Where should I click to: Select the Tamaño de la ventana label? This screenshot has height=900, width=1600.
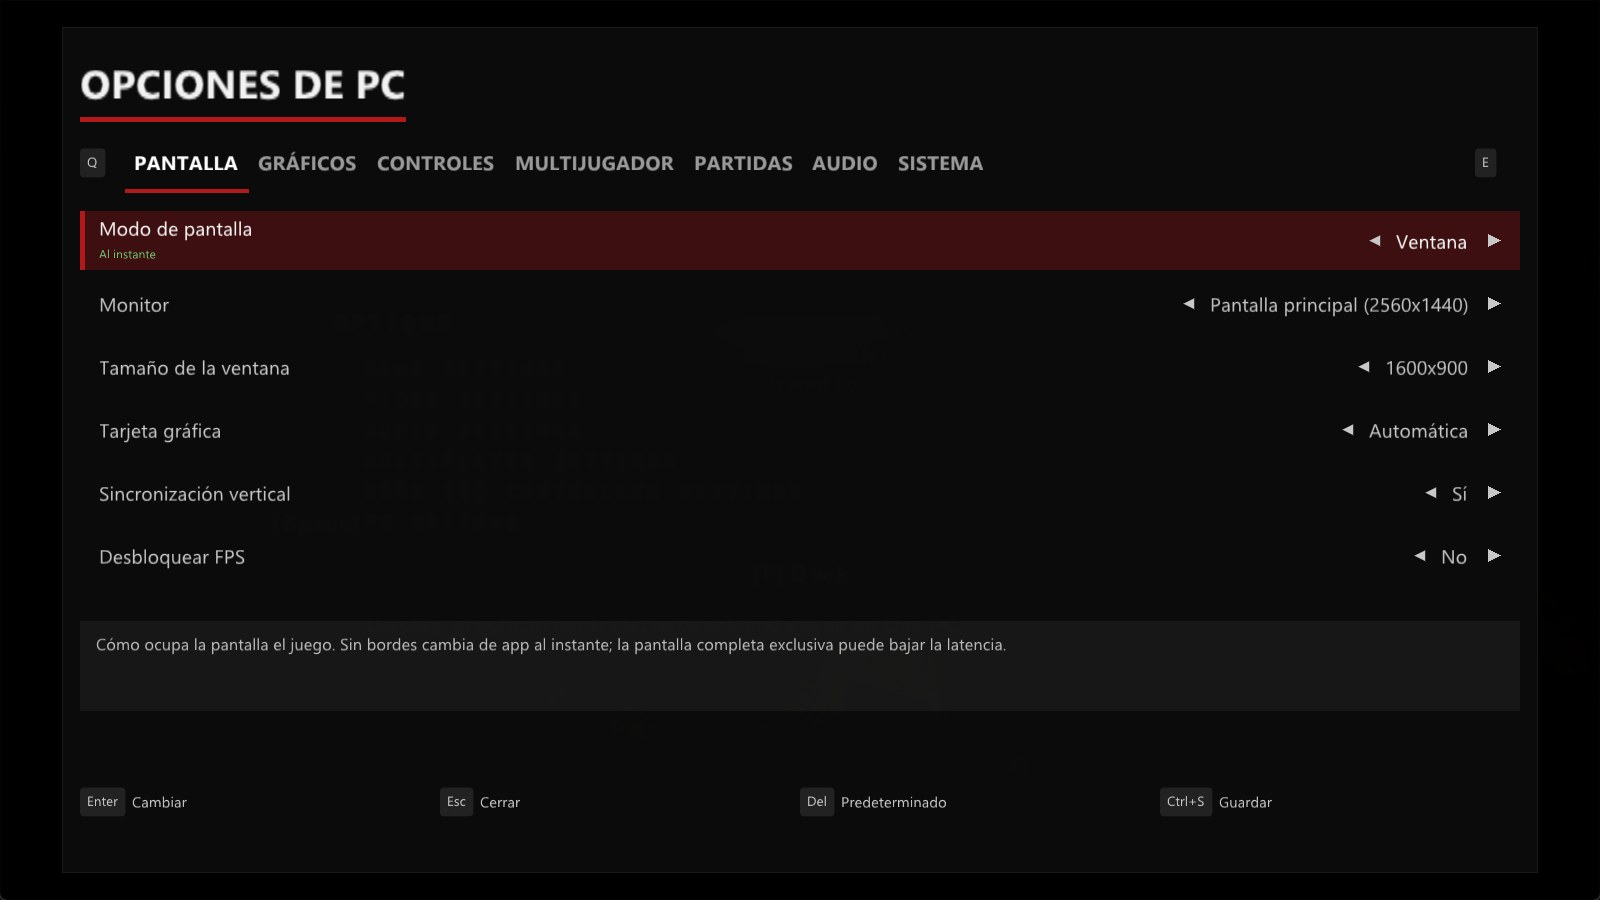194,368
